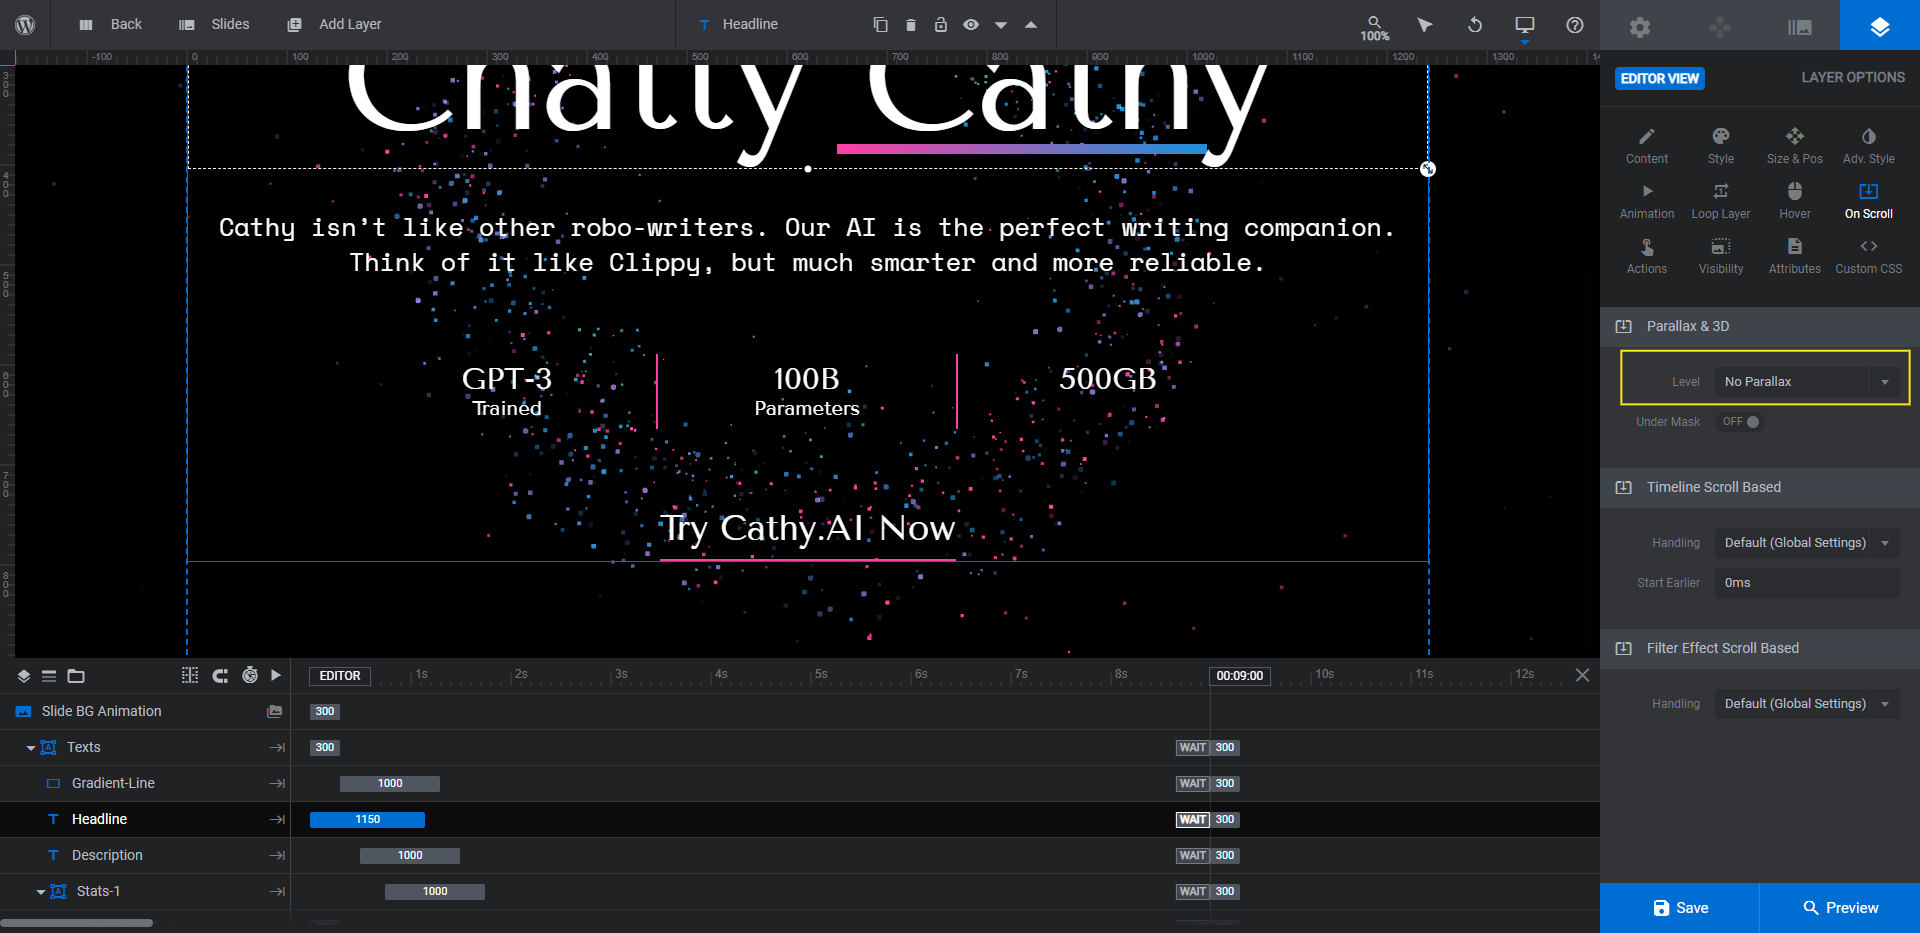Collapse the Timeline Scroll Based section
The height and width of the screenshot is (933, 1920).
click(x=1760, y=487)
